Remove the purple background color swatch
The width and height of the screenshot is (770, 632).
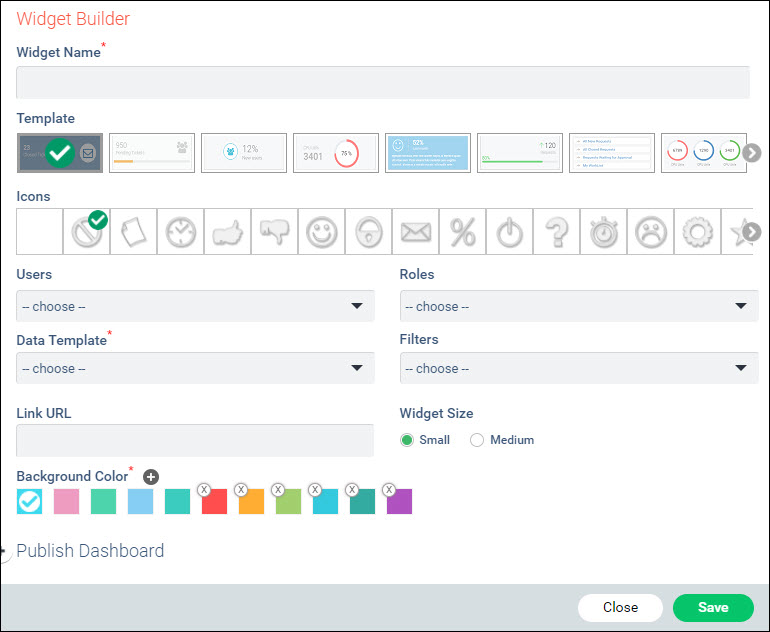point(389,490)
